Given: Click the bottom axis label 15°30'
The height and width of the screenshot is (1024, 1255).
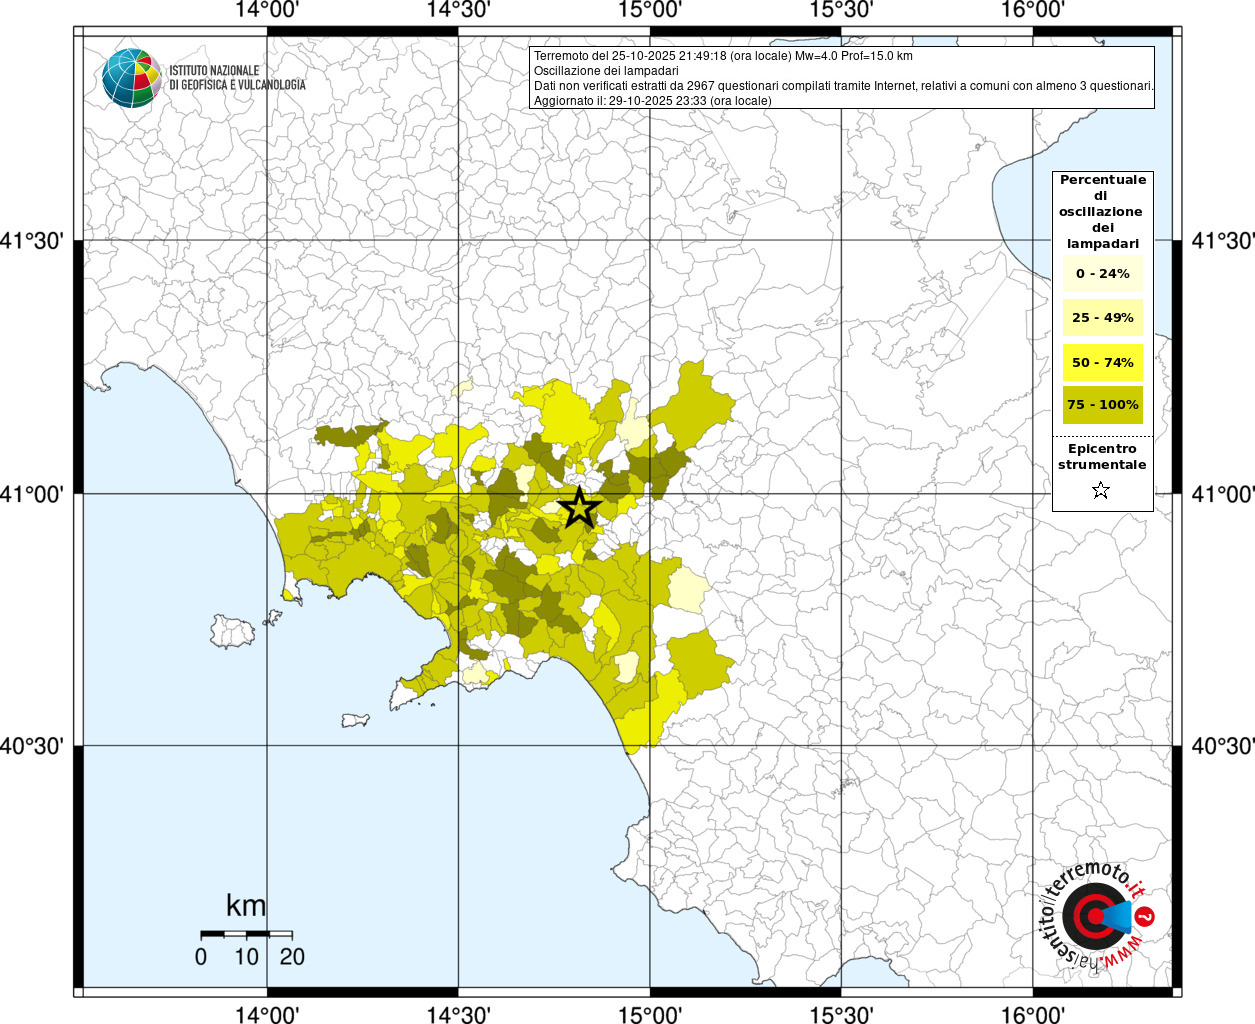Looking at the screenshot, I should [841, 1014].
